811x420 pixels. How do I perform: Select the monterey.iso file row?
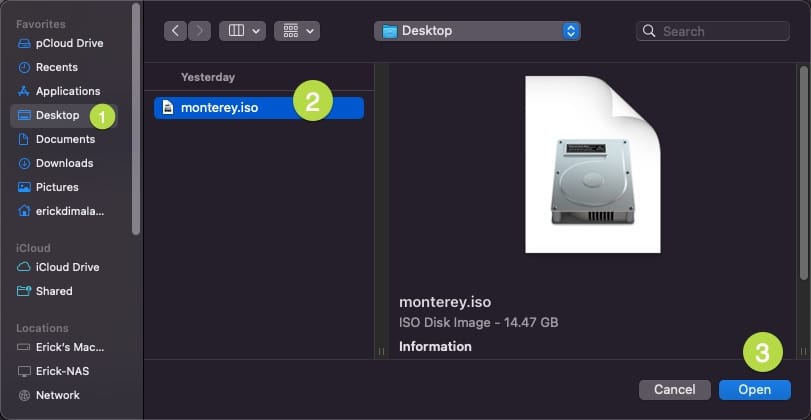click(259, 108)
